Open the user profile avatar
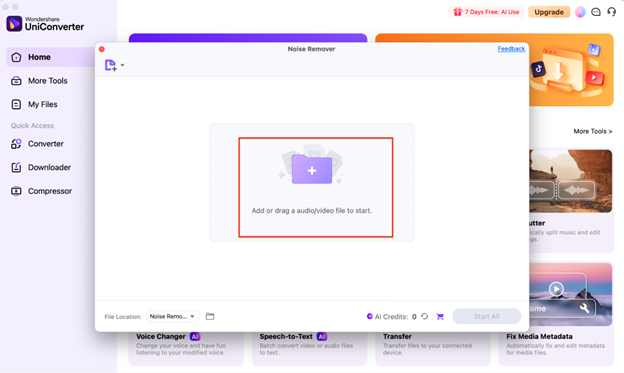Screen dimensions: 624x373 tap(580, 12)
